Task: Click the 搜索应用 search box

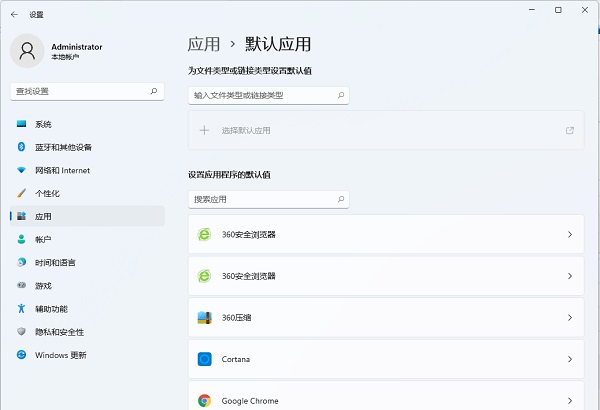Action: coord(260,199)
